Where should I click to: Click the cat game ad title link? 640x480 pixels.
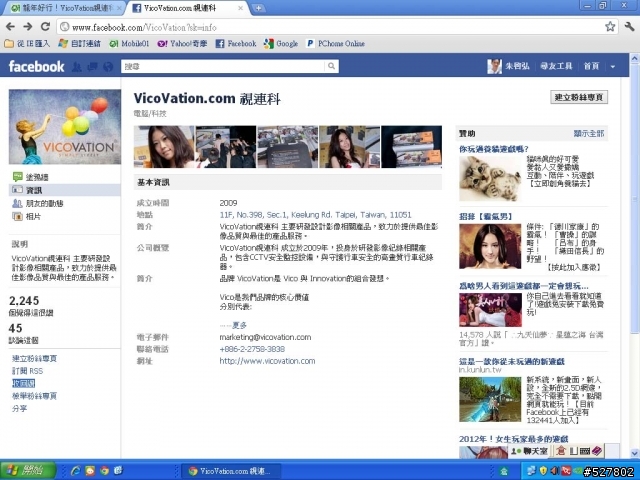point(493,149)
